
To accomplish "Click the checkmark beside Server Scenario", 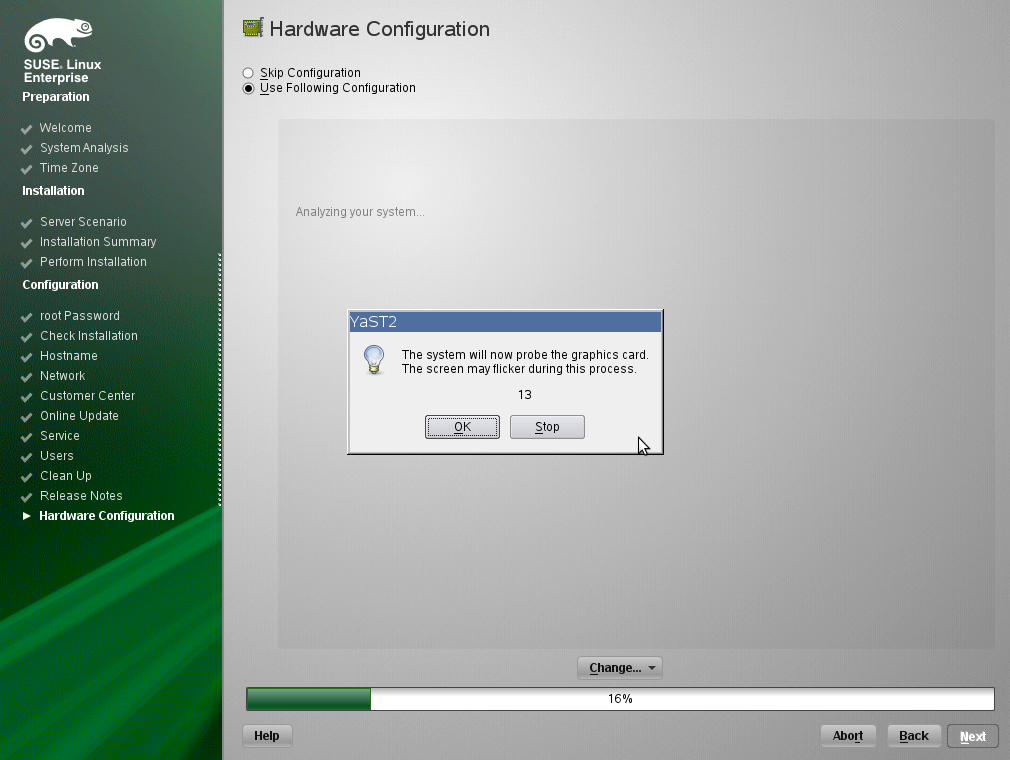I will tap(26, 223).
